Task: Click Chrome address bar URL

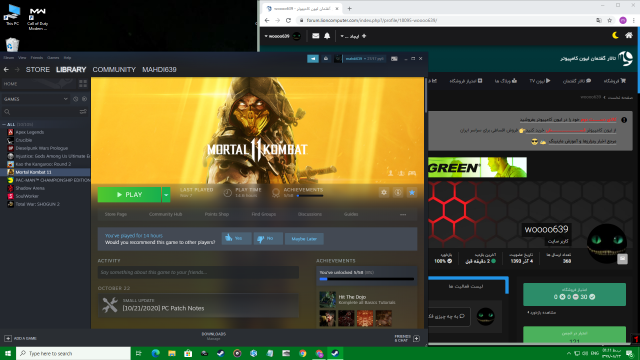Action: (371, 20)
